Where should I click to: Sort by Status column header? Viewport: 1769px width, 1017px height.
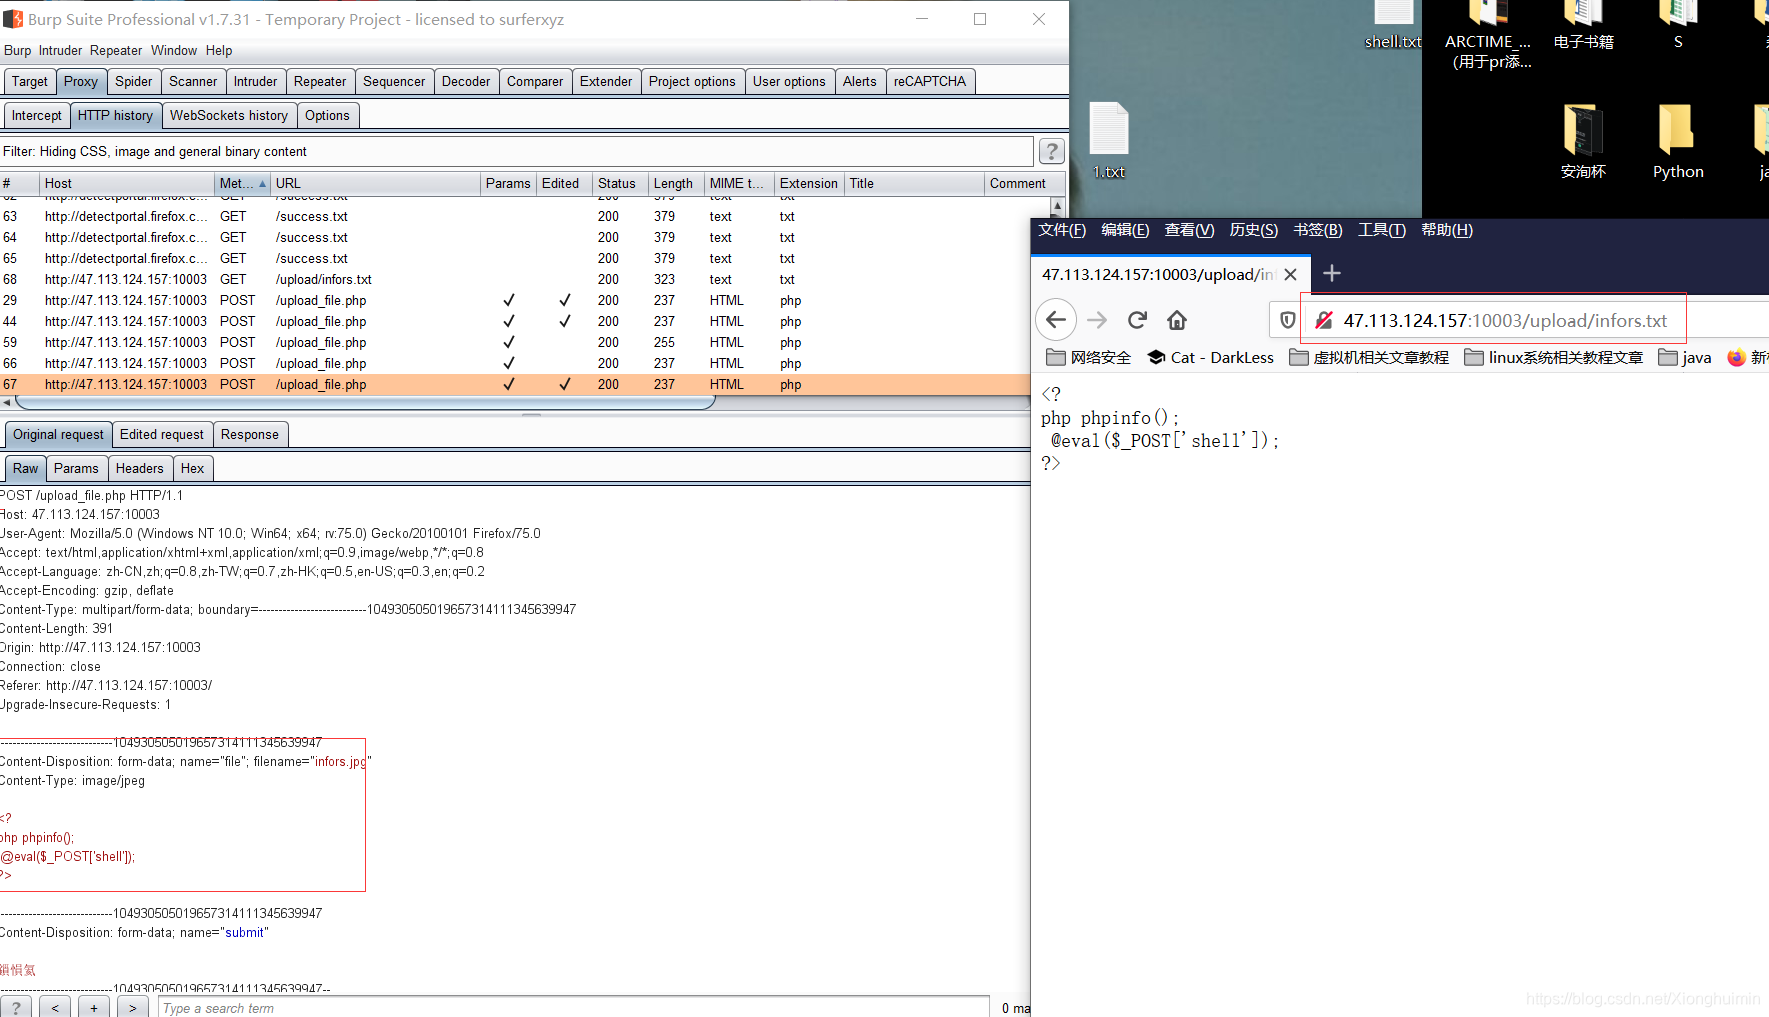point(620,183)
